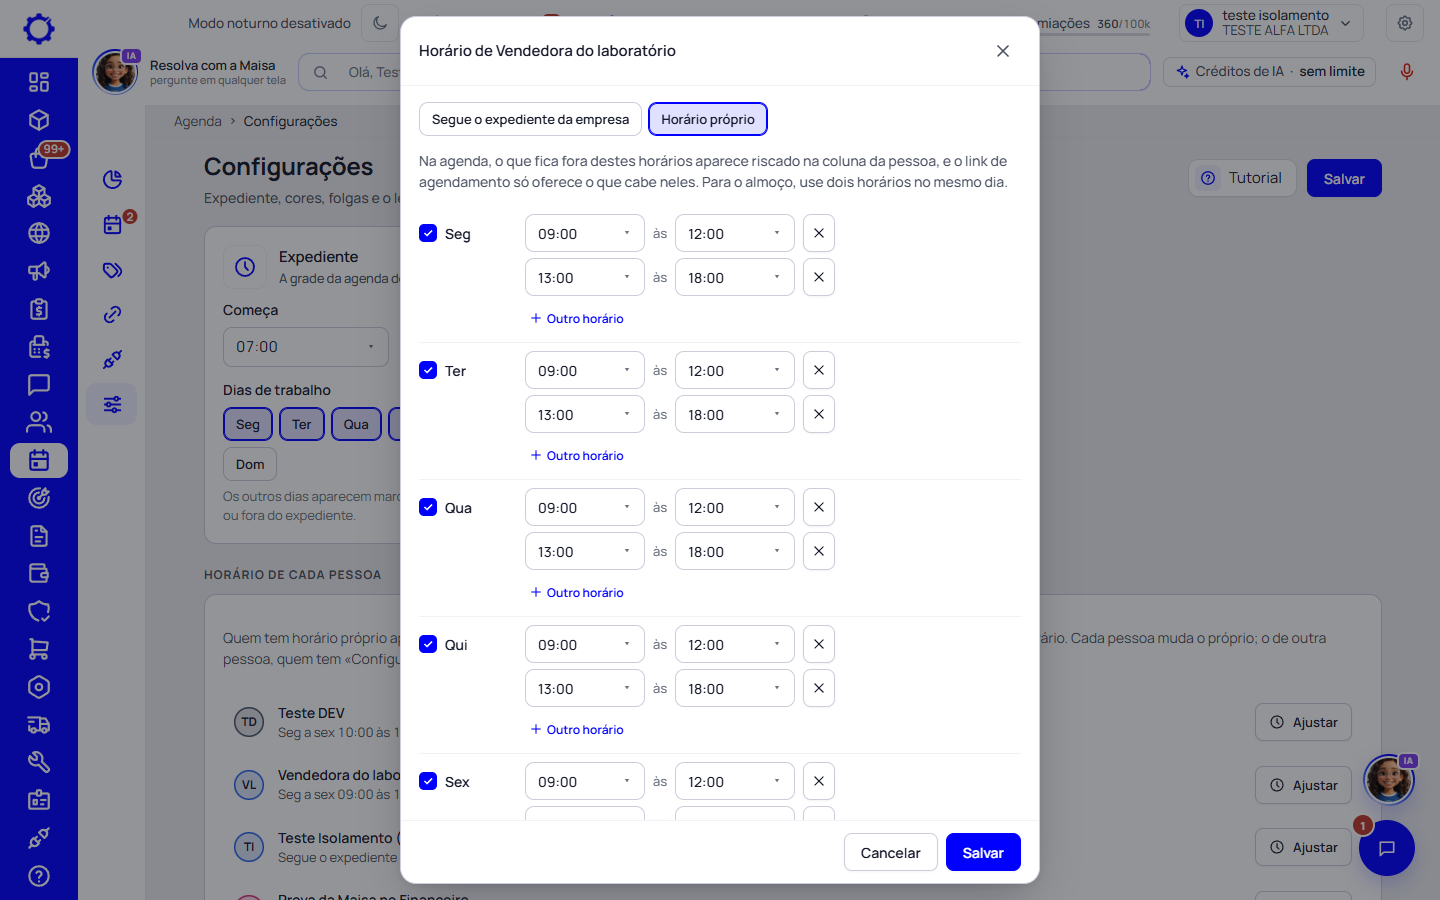Open the calendar agenda icon in sidebar
The image size is (1440, 900).
[x=39, y=460]
